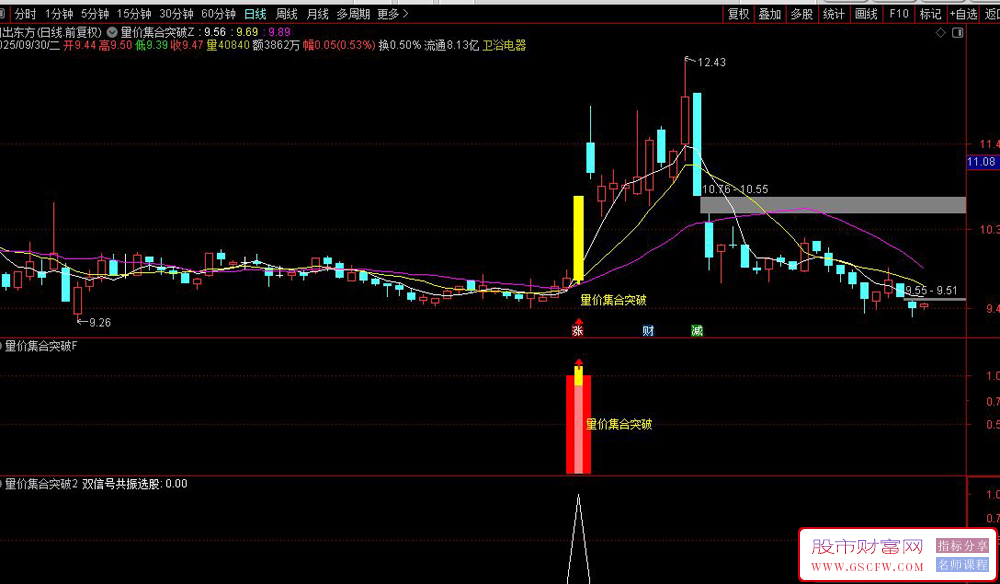This screenshot has height=584, width=1000.
Task: Select the 30分钟 period tab
Action: pyautogui.click(x=176, y=13)
